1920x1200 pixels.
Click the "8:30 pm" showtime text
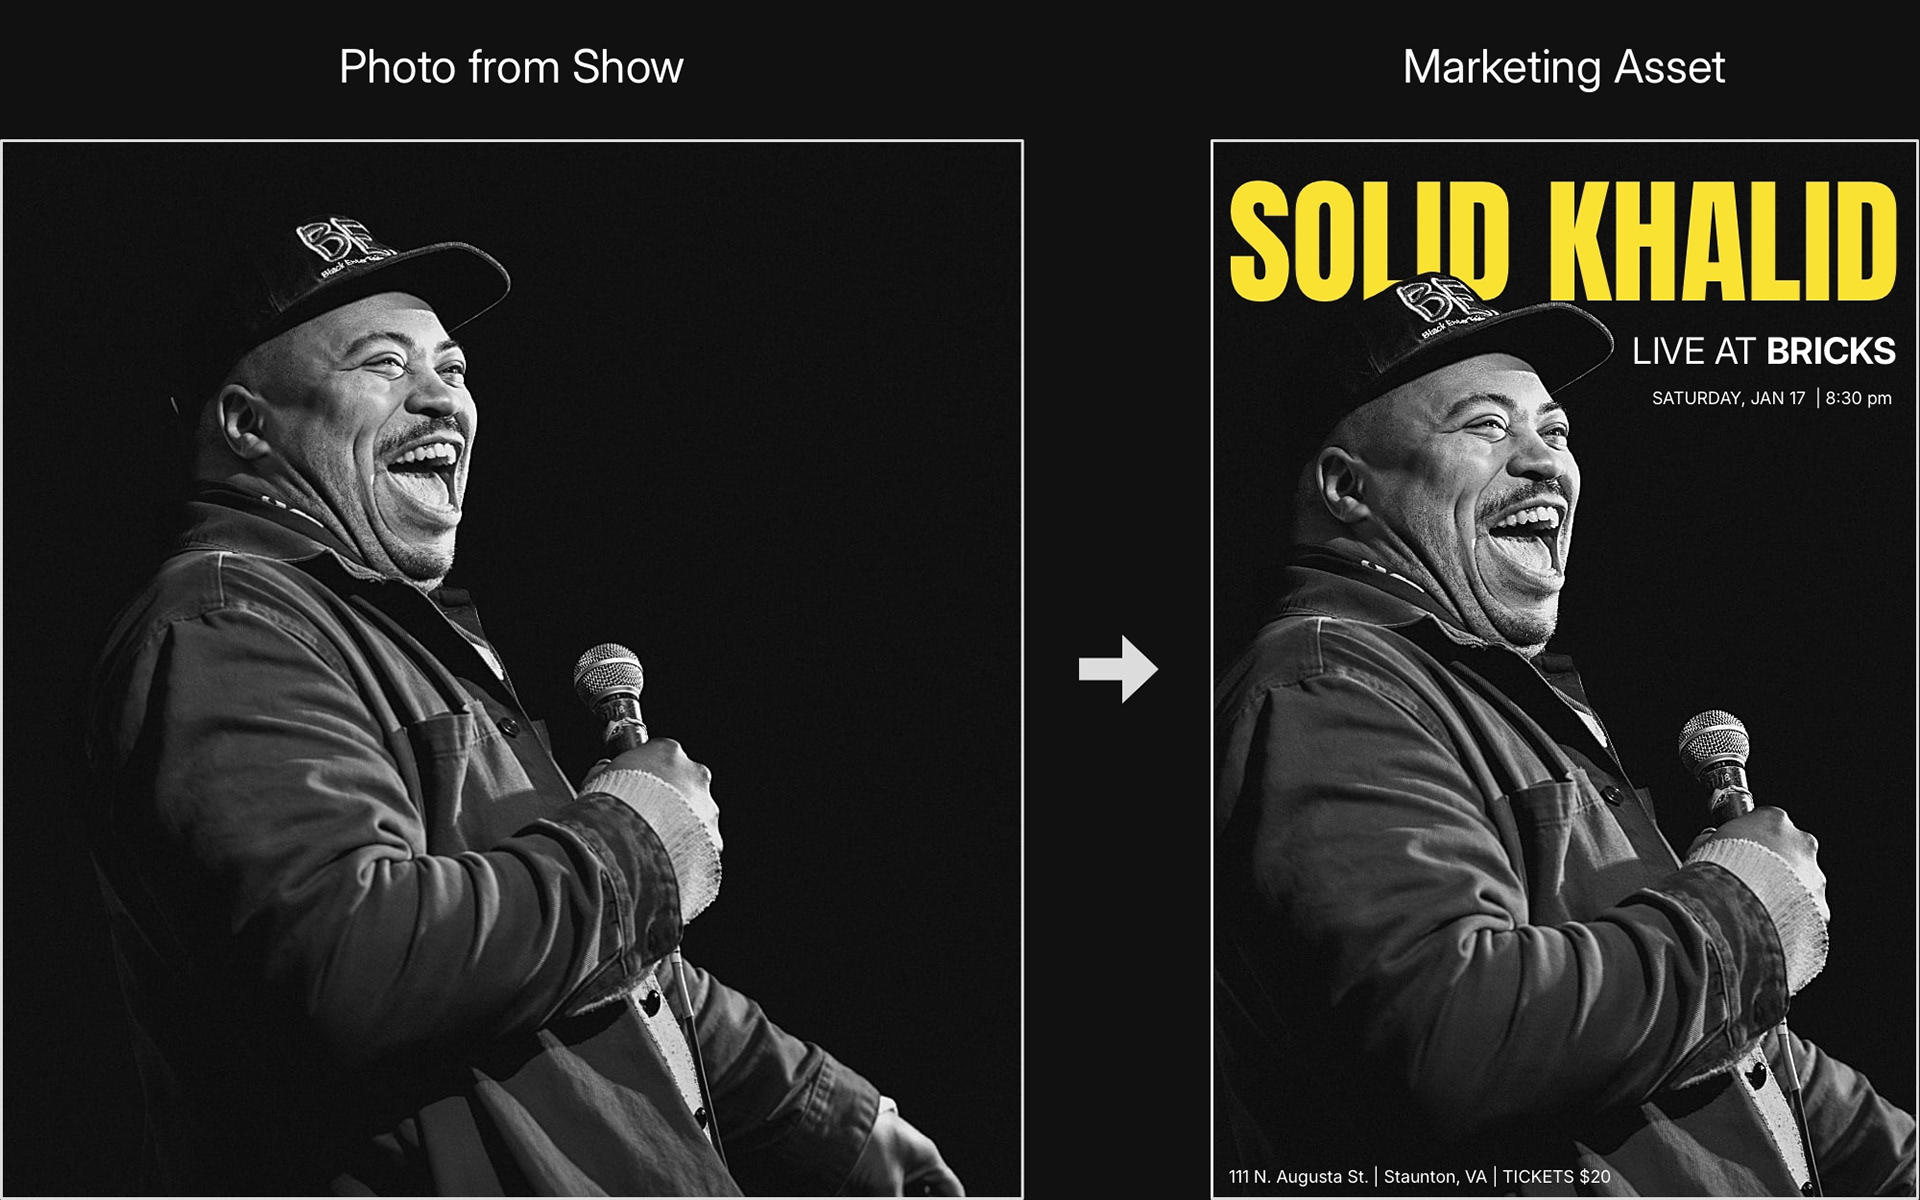click(x=1859, y=398)
